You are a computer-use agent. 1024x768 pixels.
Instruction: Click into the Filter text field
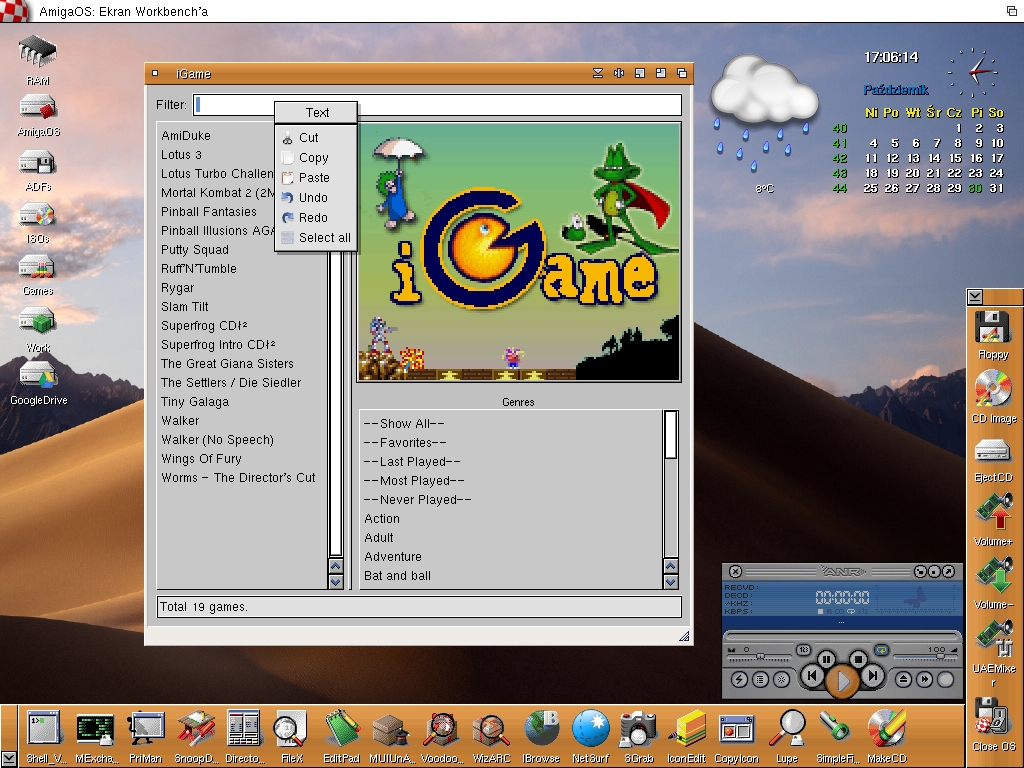tap(438, 104)
